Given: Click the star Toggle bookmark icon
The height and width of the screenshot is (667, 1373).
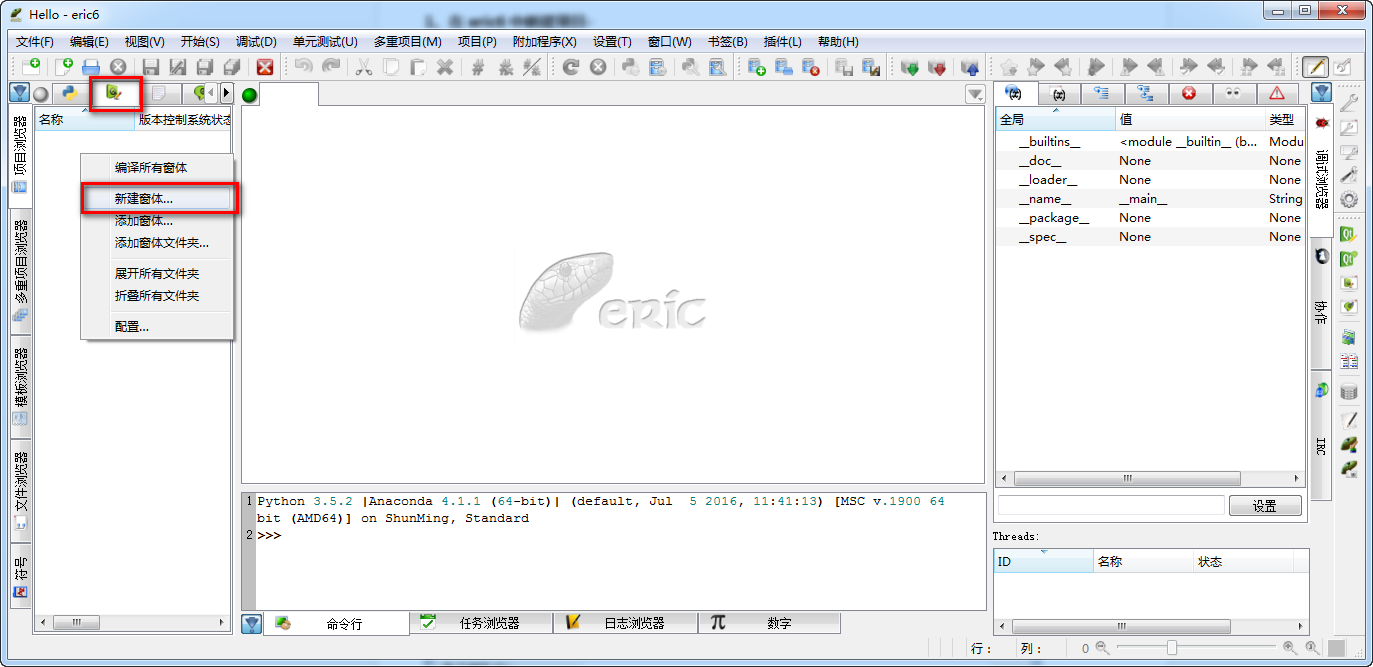Looking at the screenshot, I should click(1009, 67).
